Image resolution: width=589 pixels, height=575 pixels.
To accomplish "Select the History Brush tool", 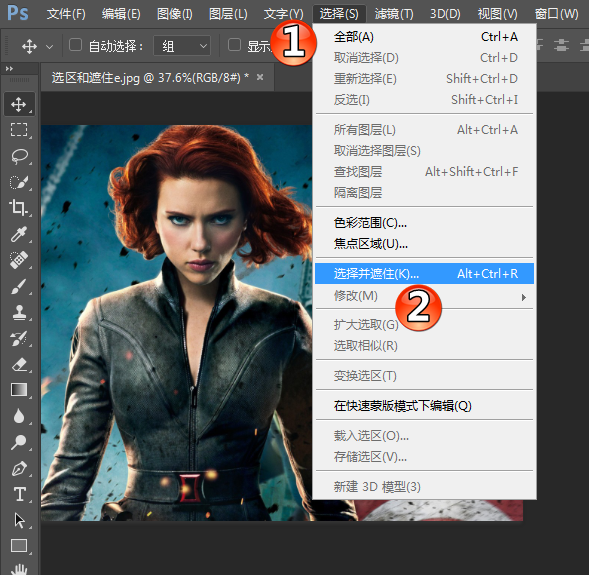I will tap(19, 338).
